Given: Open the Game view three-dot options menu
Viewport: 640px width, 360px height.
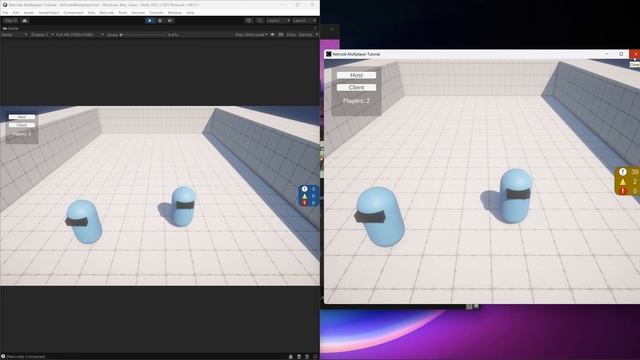Looking at the screenshot, I should 316,29.
